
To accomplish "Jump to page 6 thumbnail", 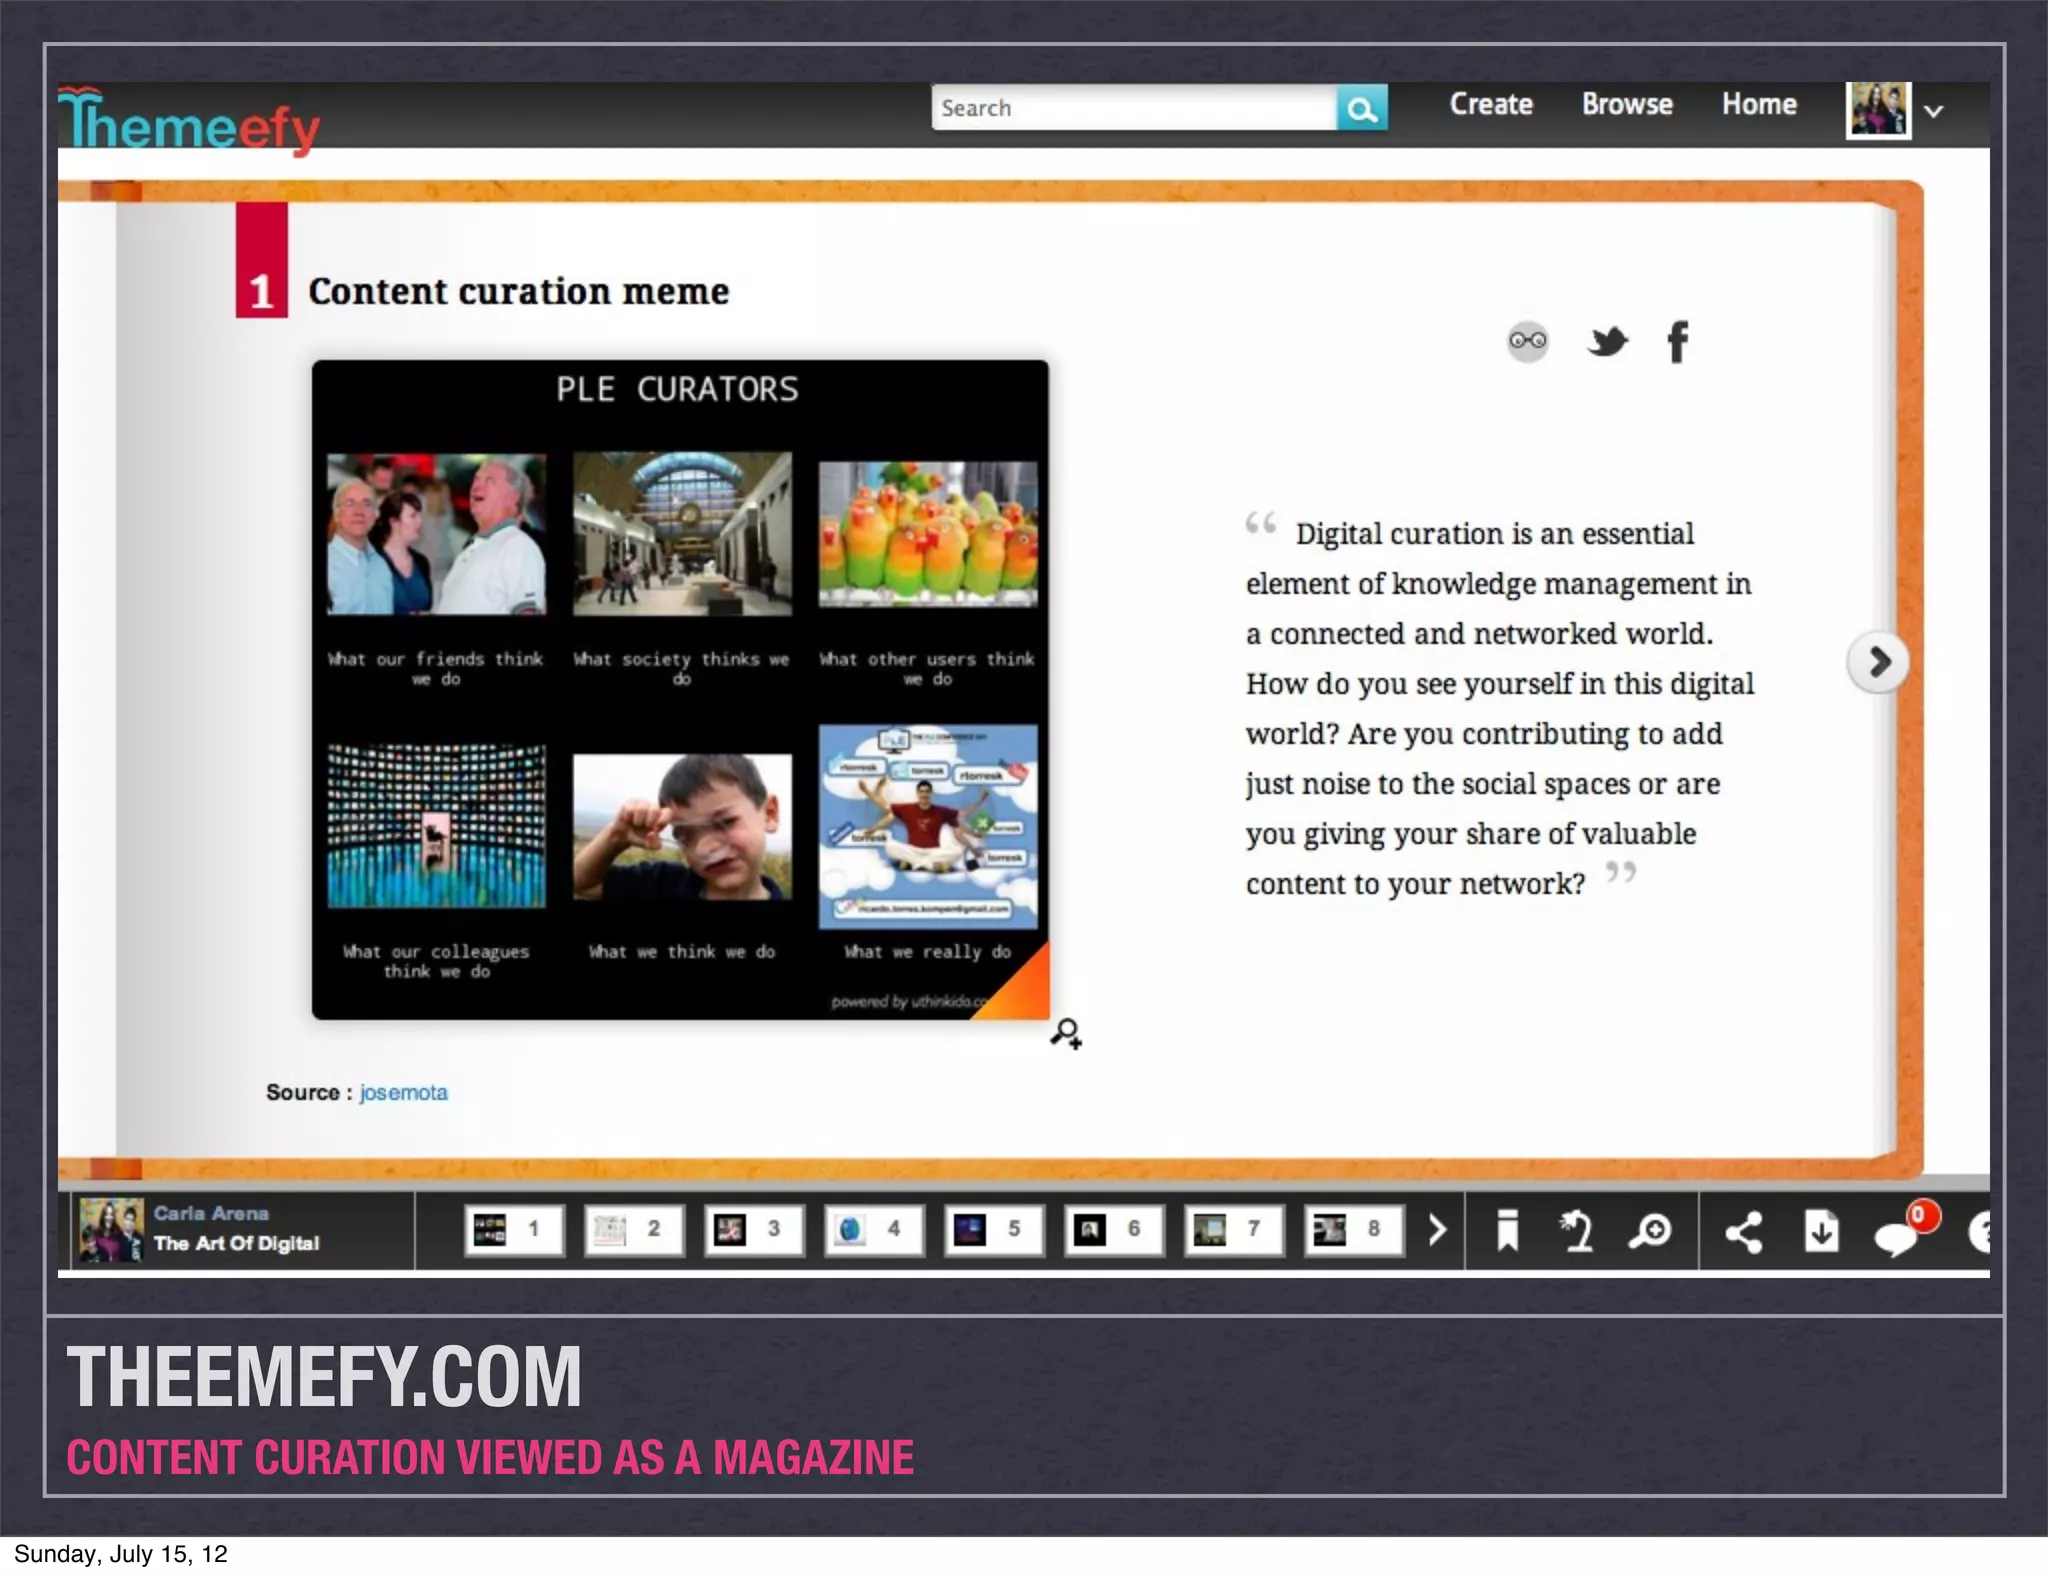I will pyautogui.click(x=1114, y=1230).
